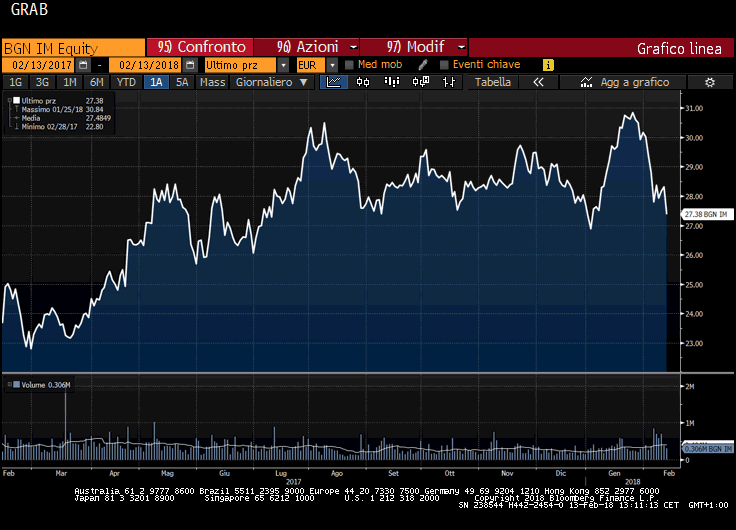Select the YTD time range tab
This screenshot has width=736, height=530.
tap(126, 82)
